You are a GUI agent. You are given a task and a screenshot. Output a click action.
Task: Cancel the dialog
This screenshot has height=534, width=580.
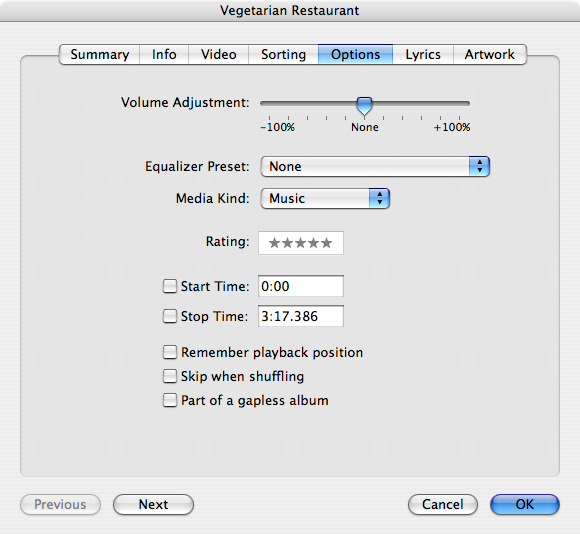443,504
